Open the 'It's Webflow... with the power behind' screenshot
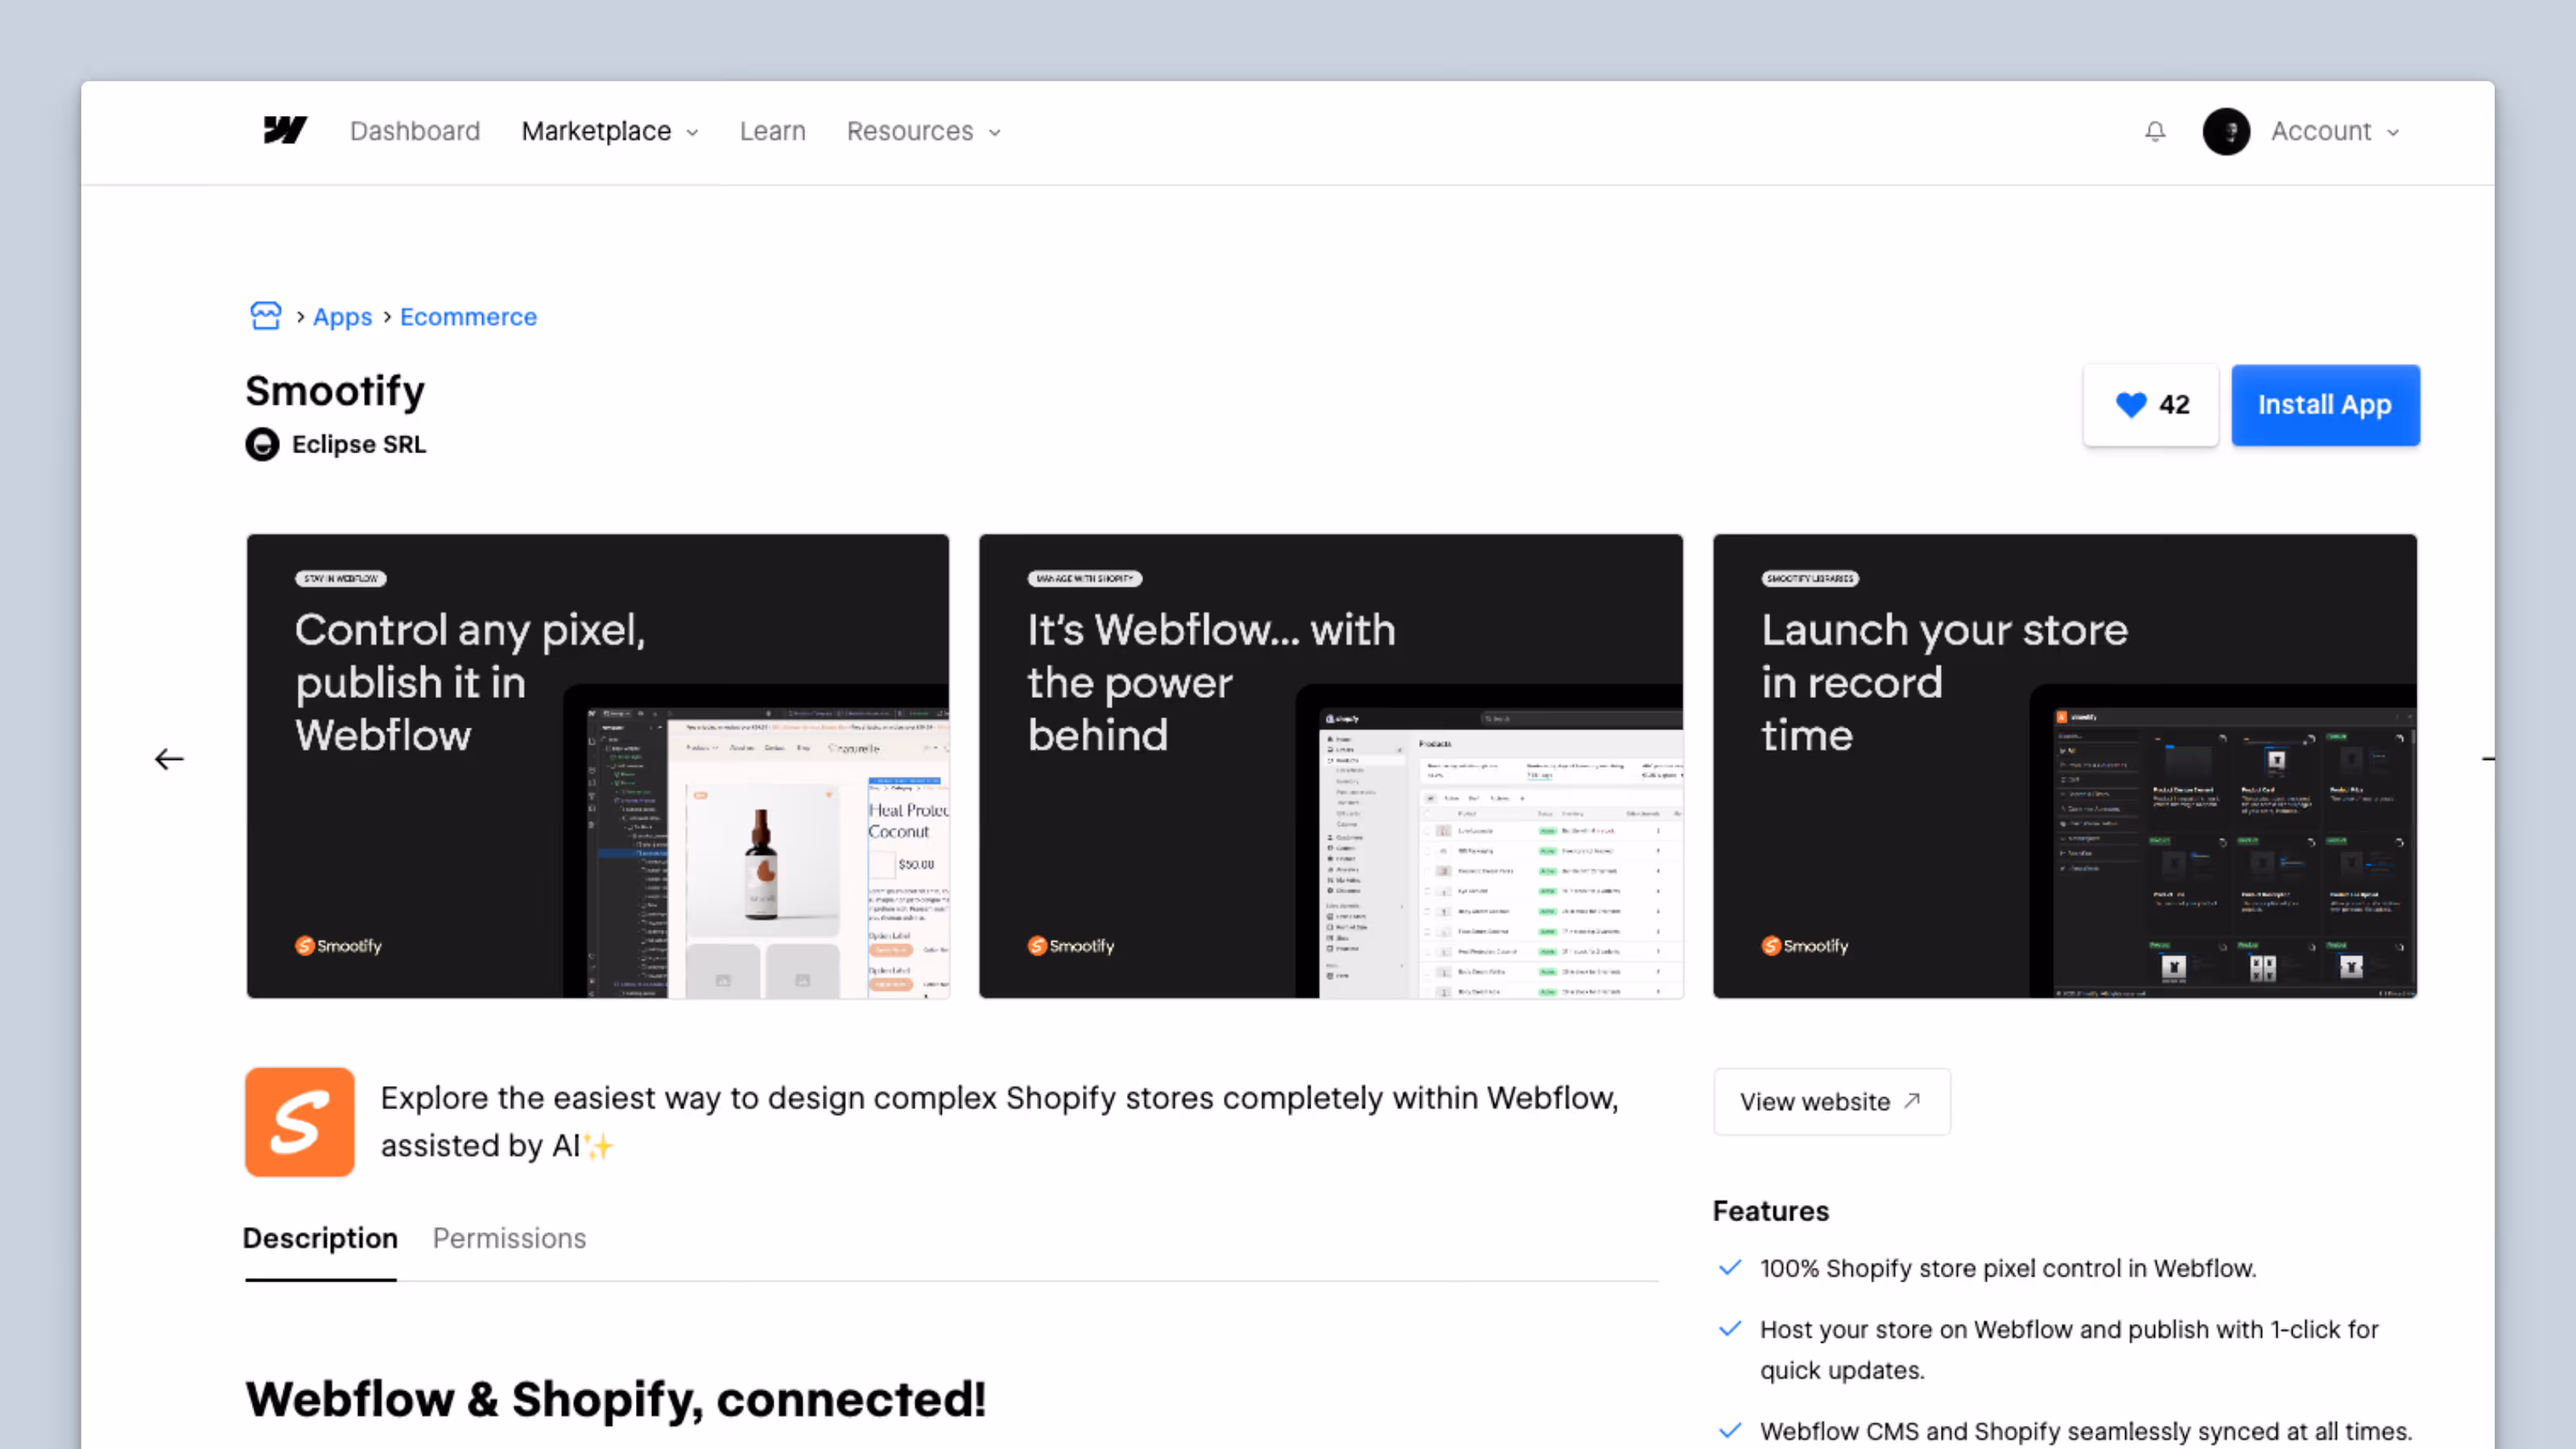 [1331, 766]
